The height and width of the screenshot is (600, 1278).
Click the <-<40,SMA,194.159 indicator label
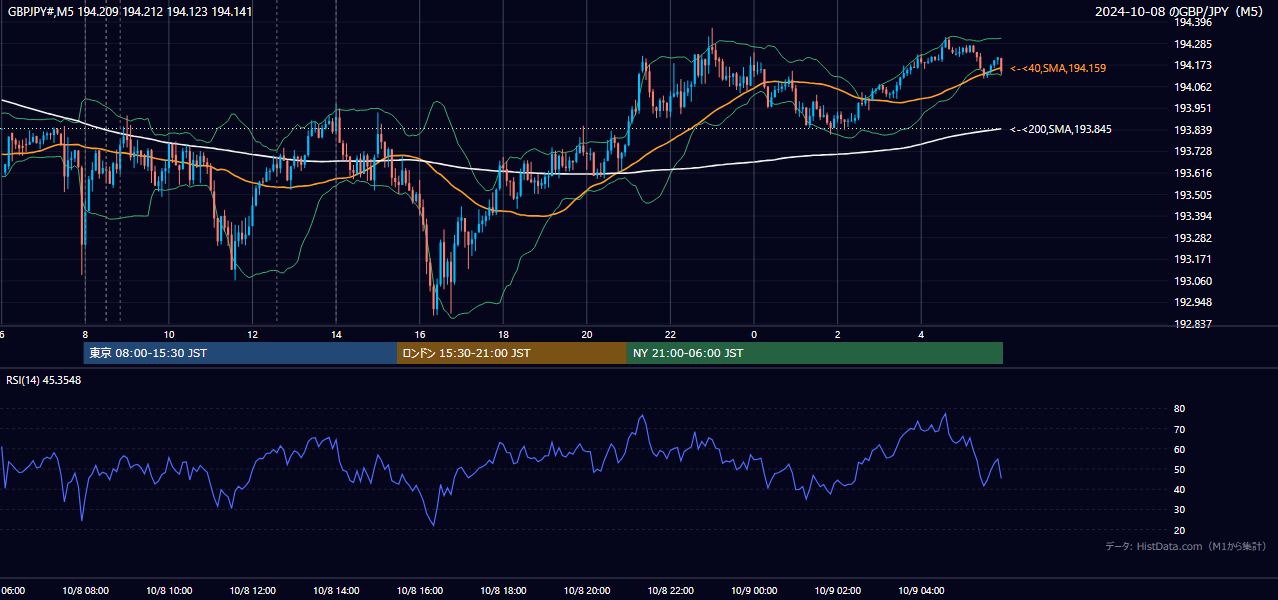point(1058,68)
